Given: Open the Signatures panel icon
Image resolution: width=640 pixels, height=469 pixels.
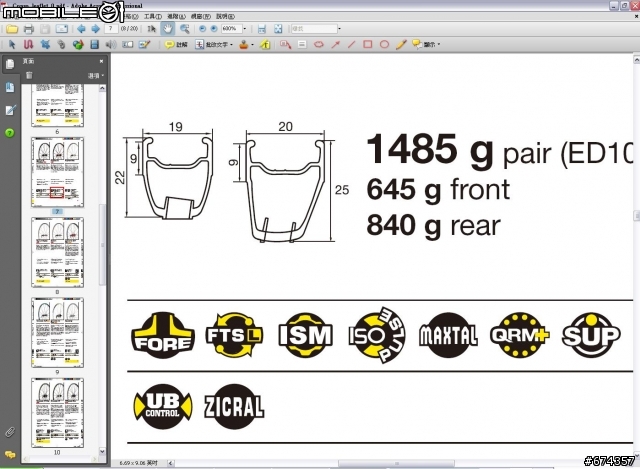Looking at the screenshot, I should click(x=10, y=110).
